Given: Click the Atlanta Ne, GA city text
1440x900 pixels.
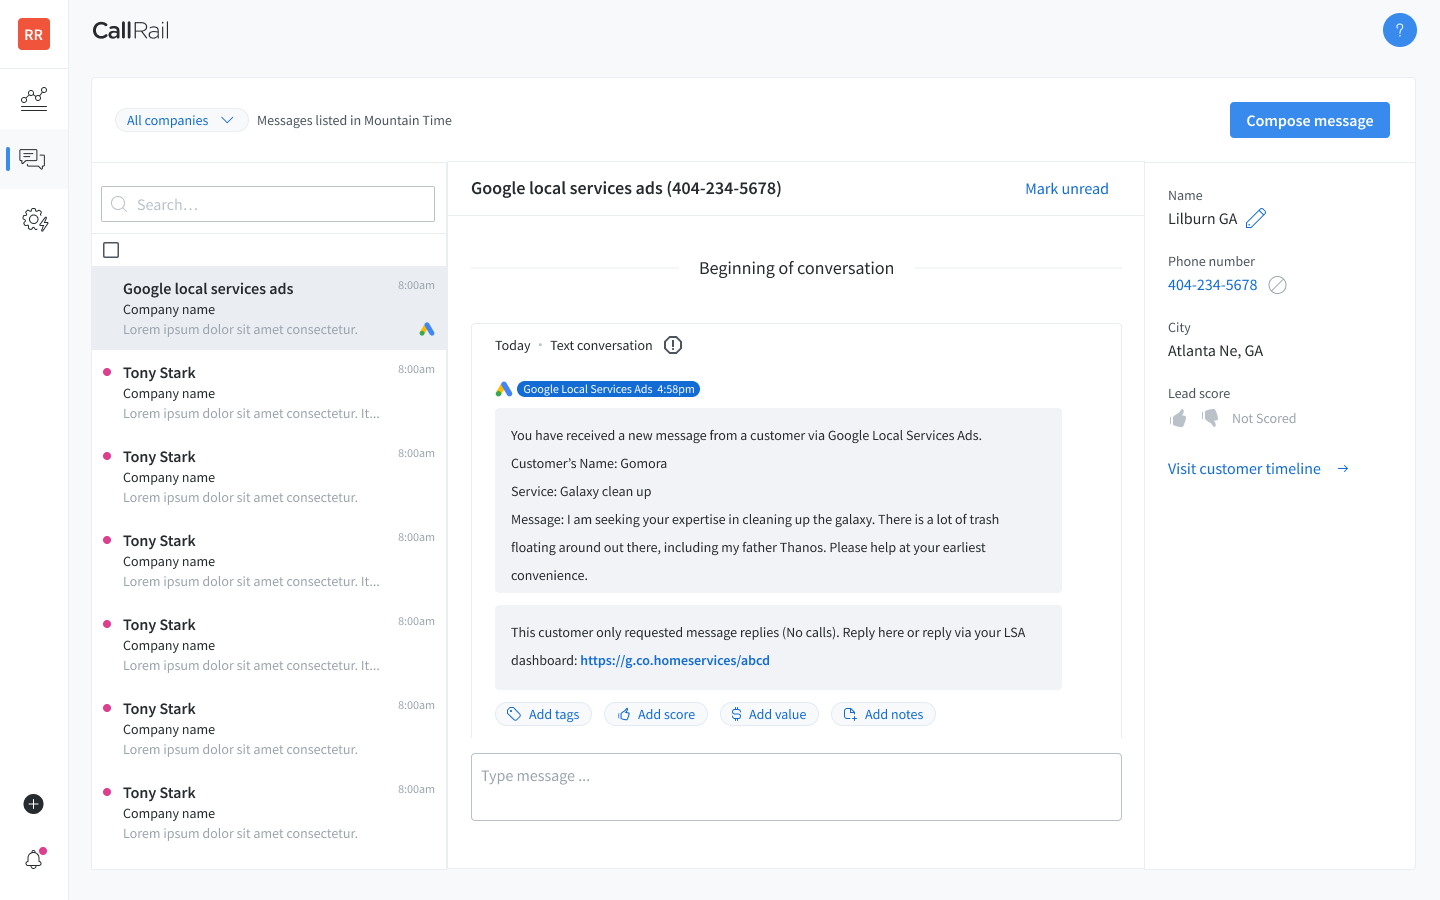Looking at the screenshot, I should (1215, 351).
